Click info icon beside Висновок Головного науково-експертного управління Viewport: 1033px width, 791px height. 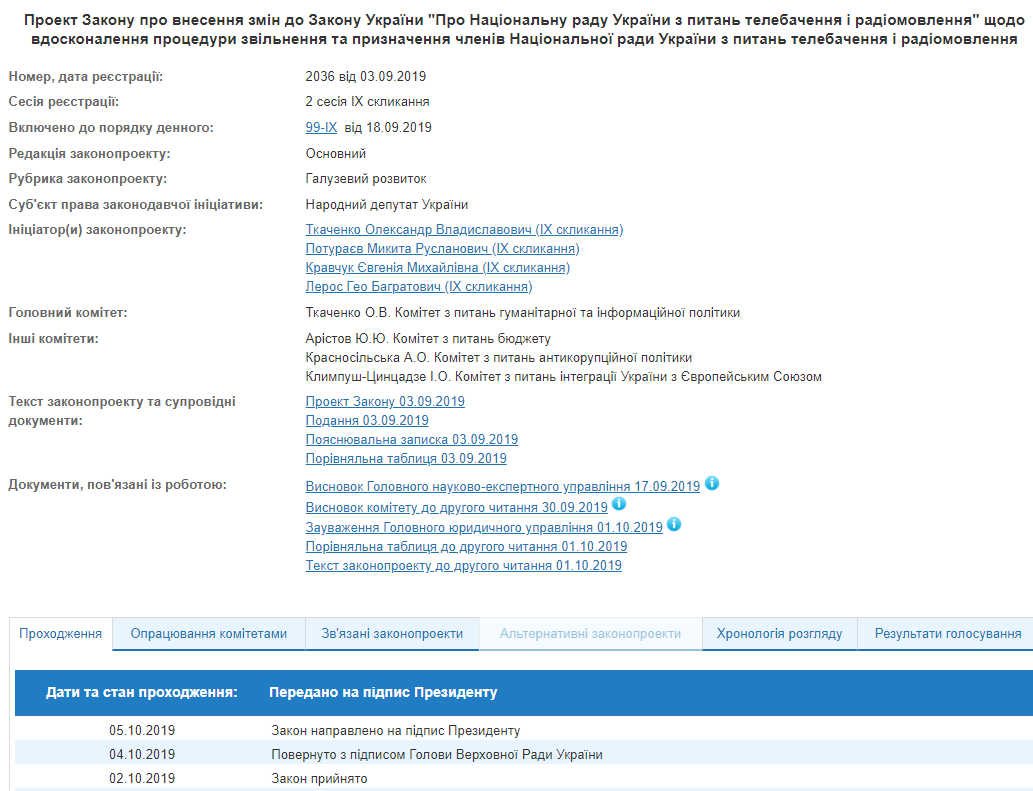[712, 484]
